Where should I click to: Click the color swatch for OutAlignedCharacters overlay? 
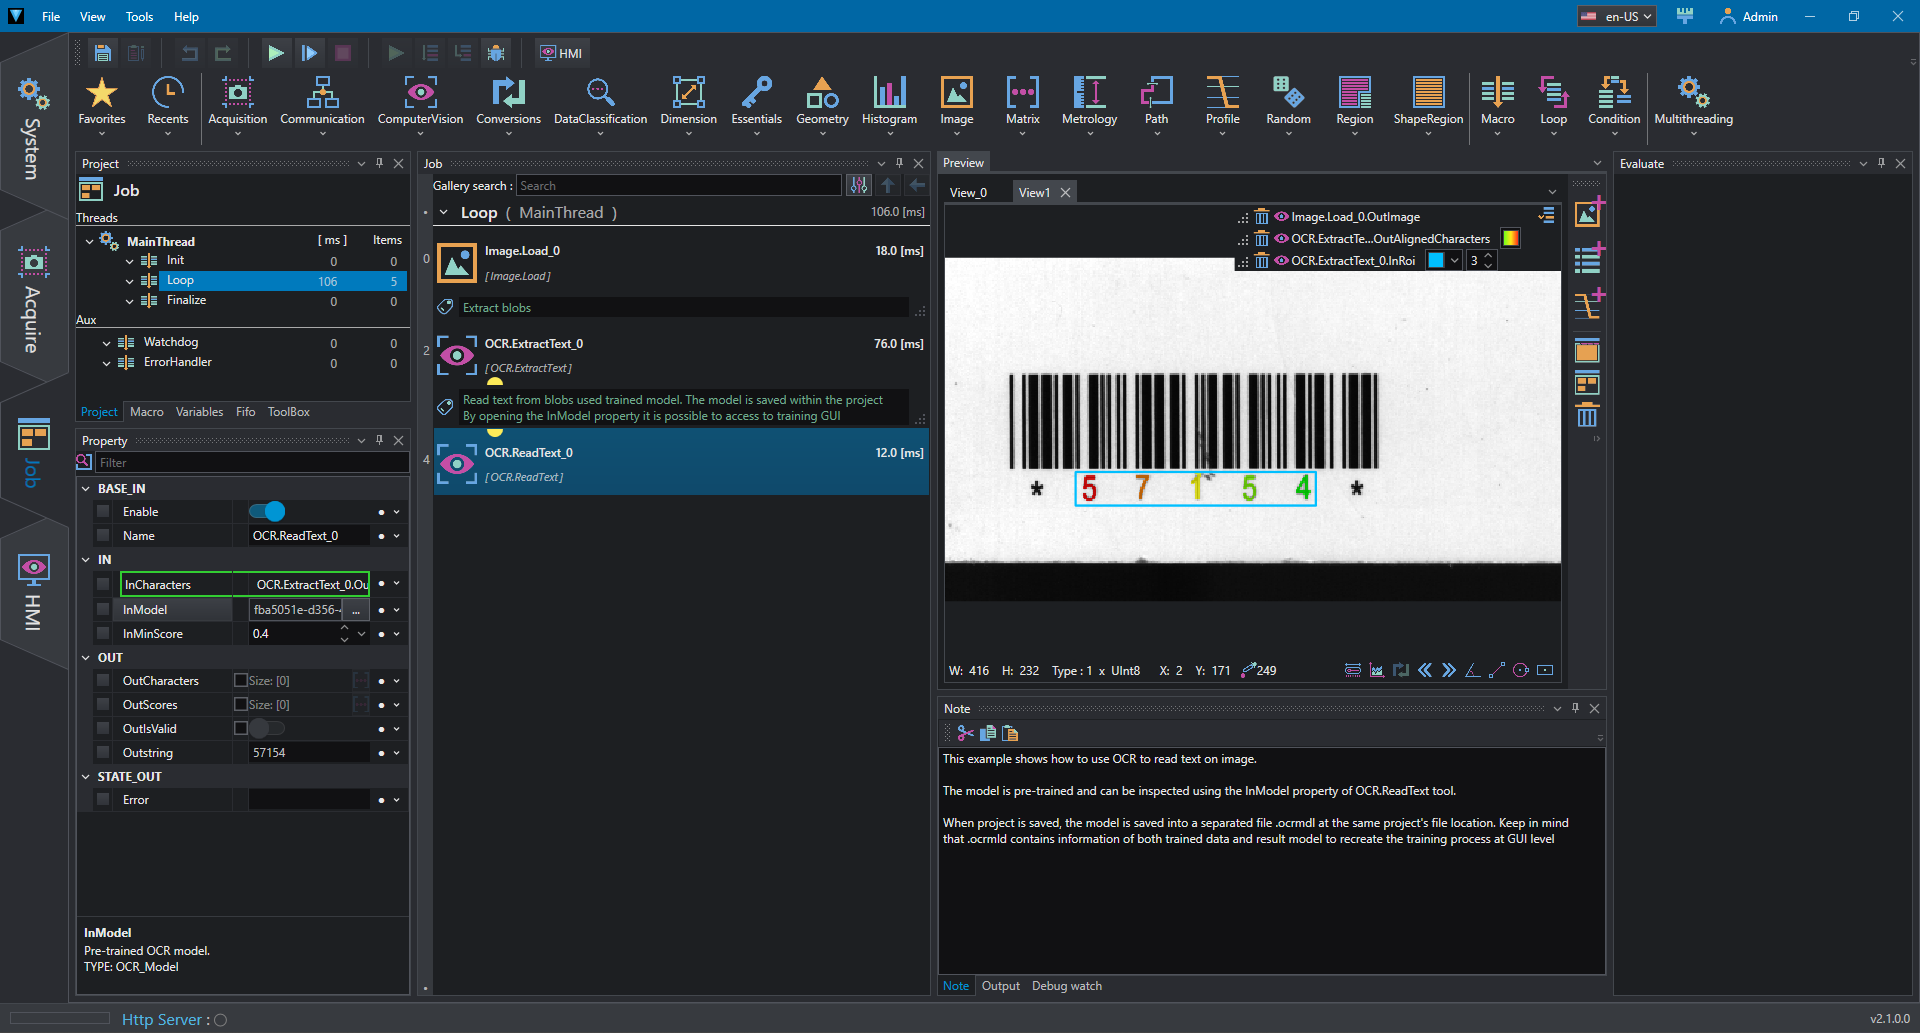click(x=1510, y=238)
